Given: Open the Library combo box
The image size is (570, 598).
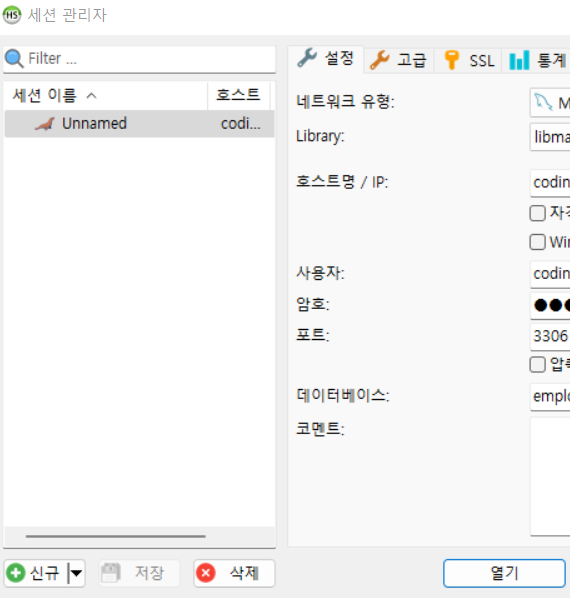Looking at the screenshot, I should [x=550, y=137].
